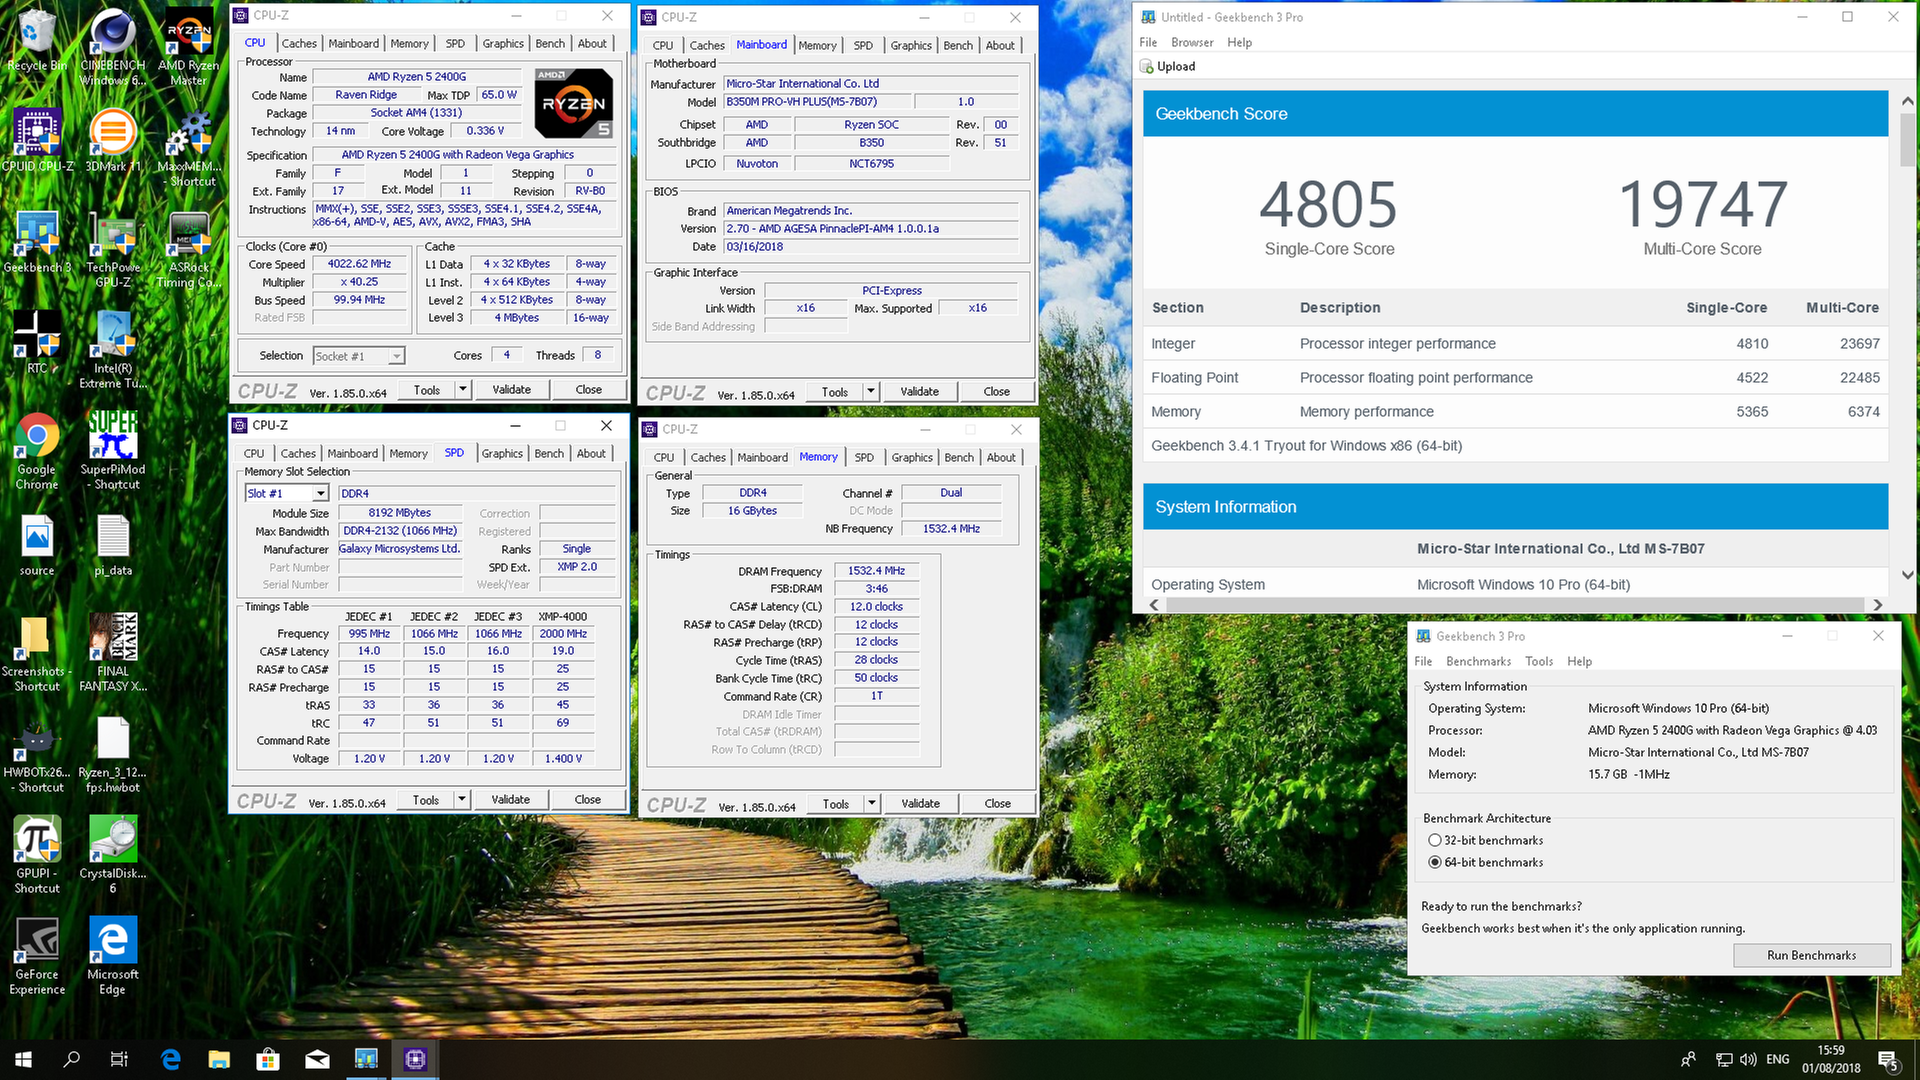The width and height of the screenshot is (1920, 1080).
Task: Launch FINAL FANTASY XV benchmark icon
Action: coord(113,653)
